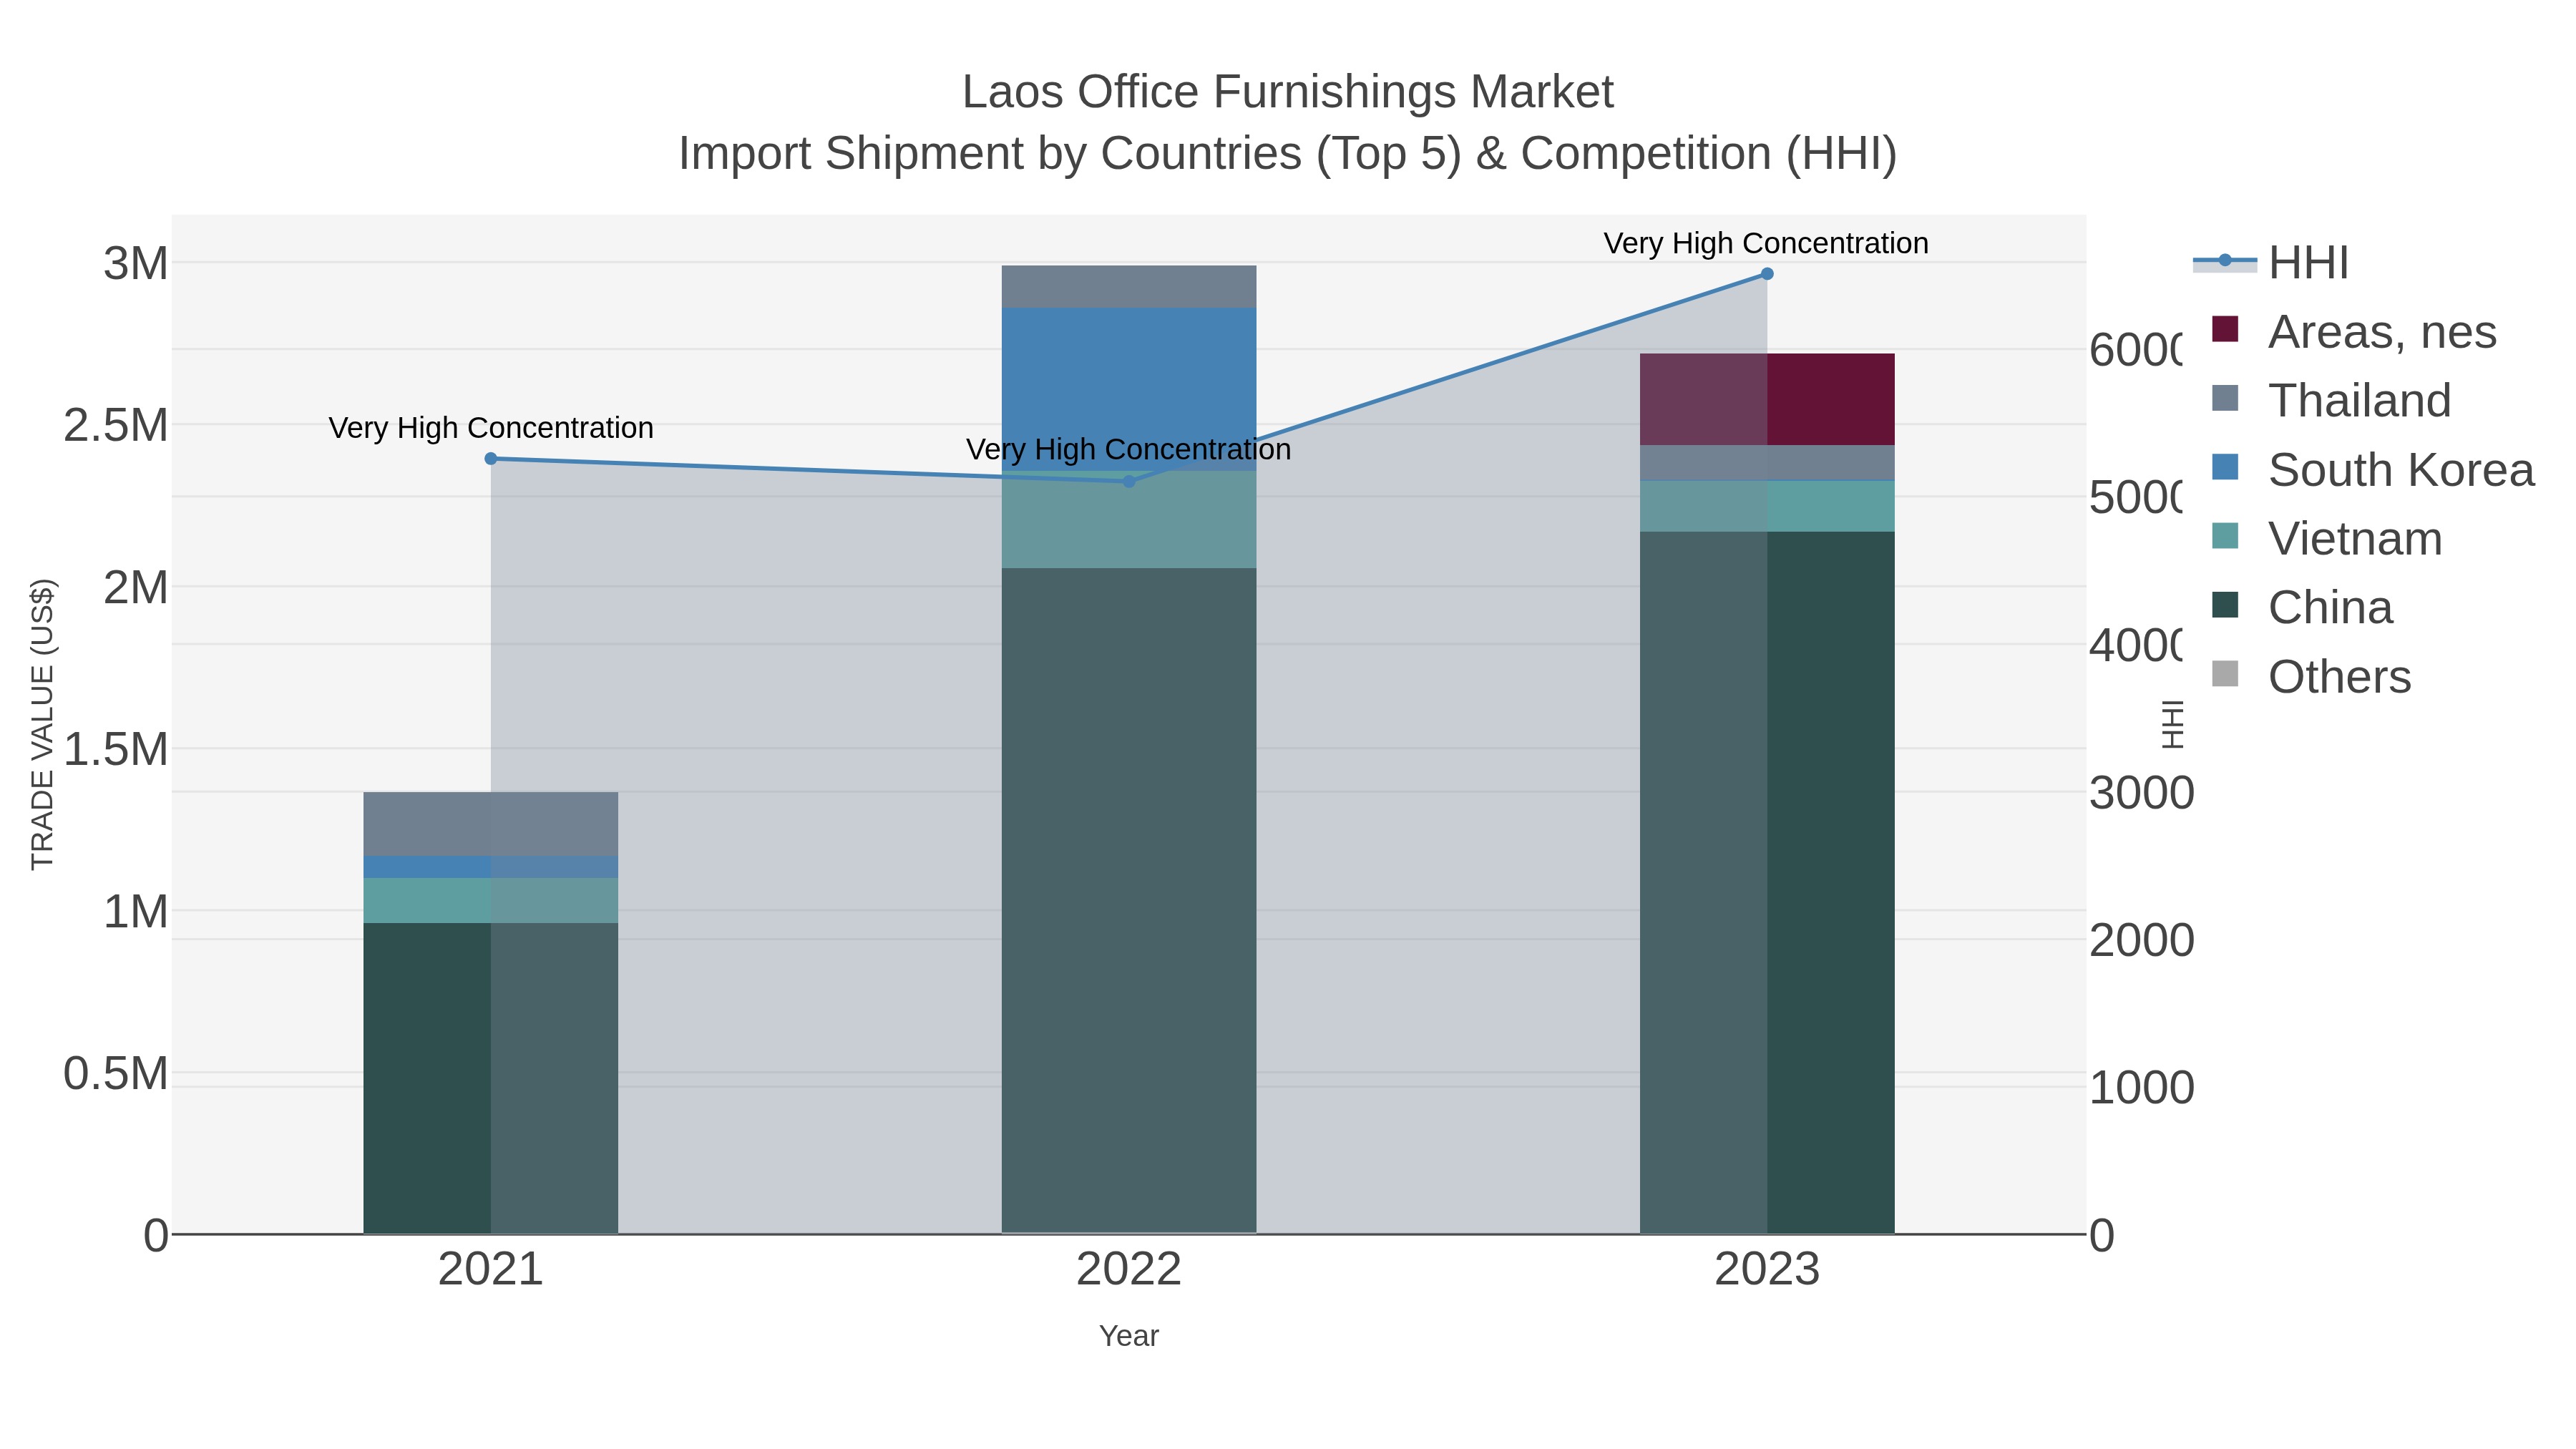The image size is (2576, 1449).
Task: Click the 2021 Thailand bar segment
Action: (491, 824)
